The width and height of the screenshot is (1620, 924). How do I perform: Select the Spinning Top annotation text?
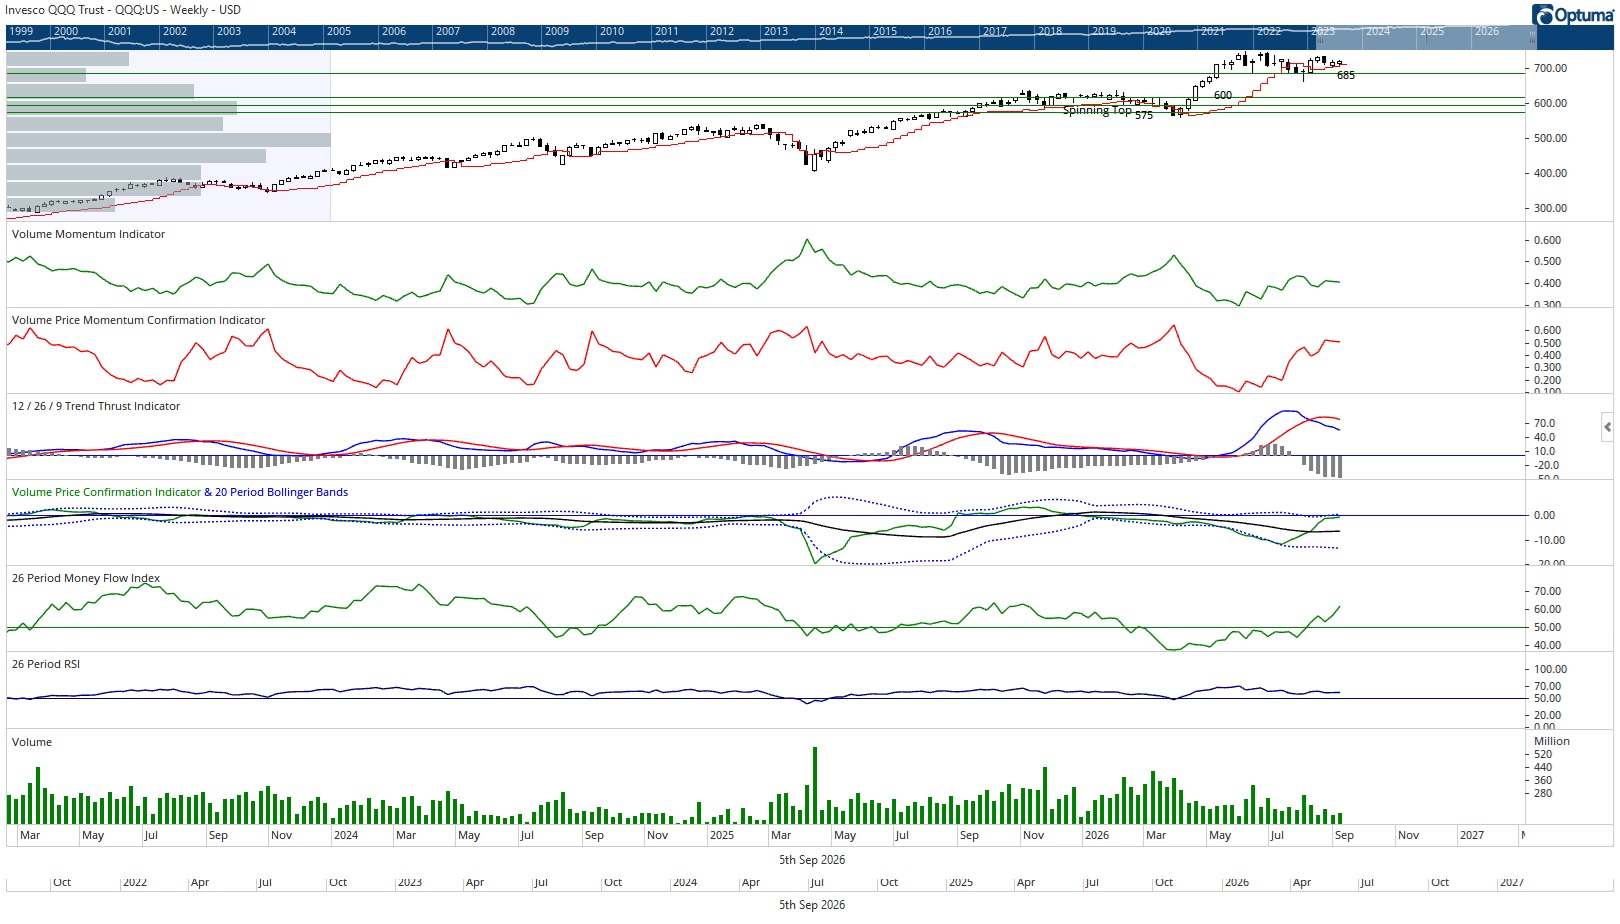click(x=1097, y=110)
